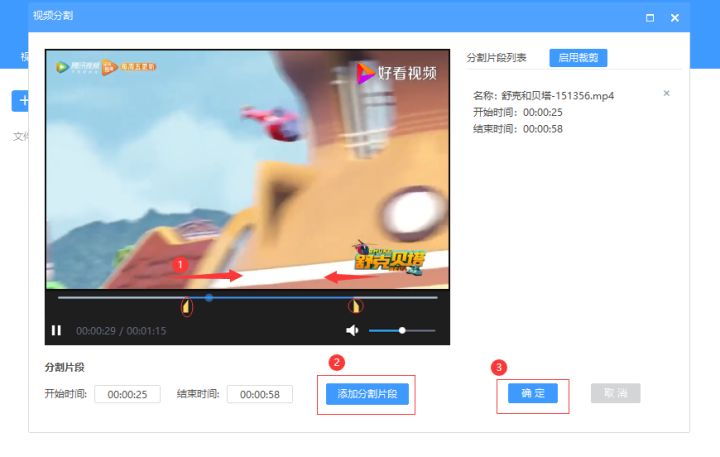Click the 开始时间 input field
This screenshot has width=720, height=457.
pyautogui.click(x=127, y=394)
